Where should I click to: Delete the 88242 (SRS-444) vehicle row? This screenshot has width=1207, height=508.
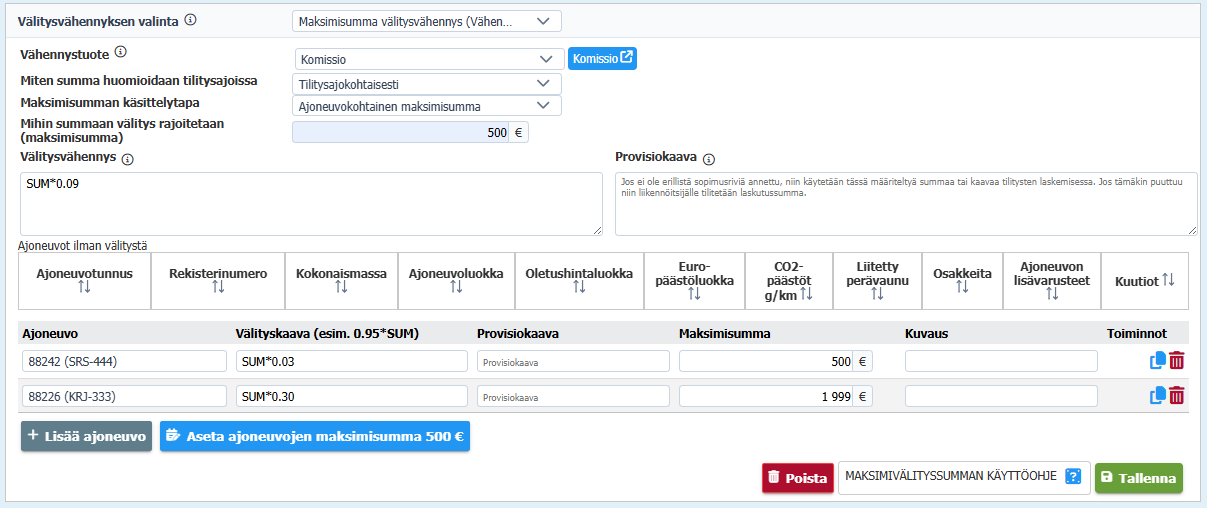click(x=1177, y=362)
